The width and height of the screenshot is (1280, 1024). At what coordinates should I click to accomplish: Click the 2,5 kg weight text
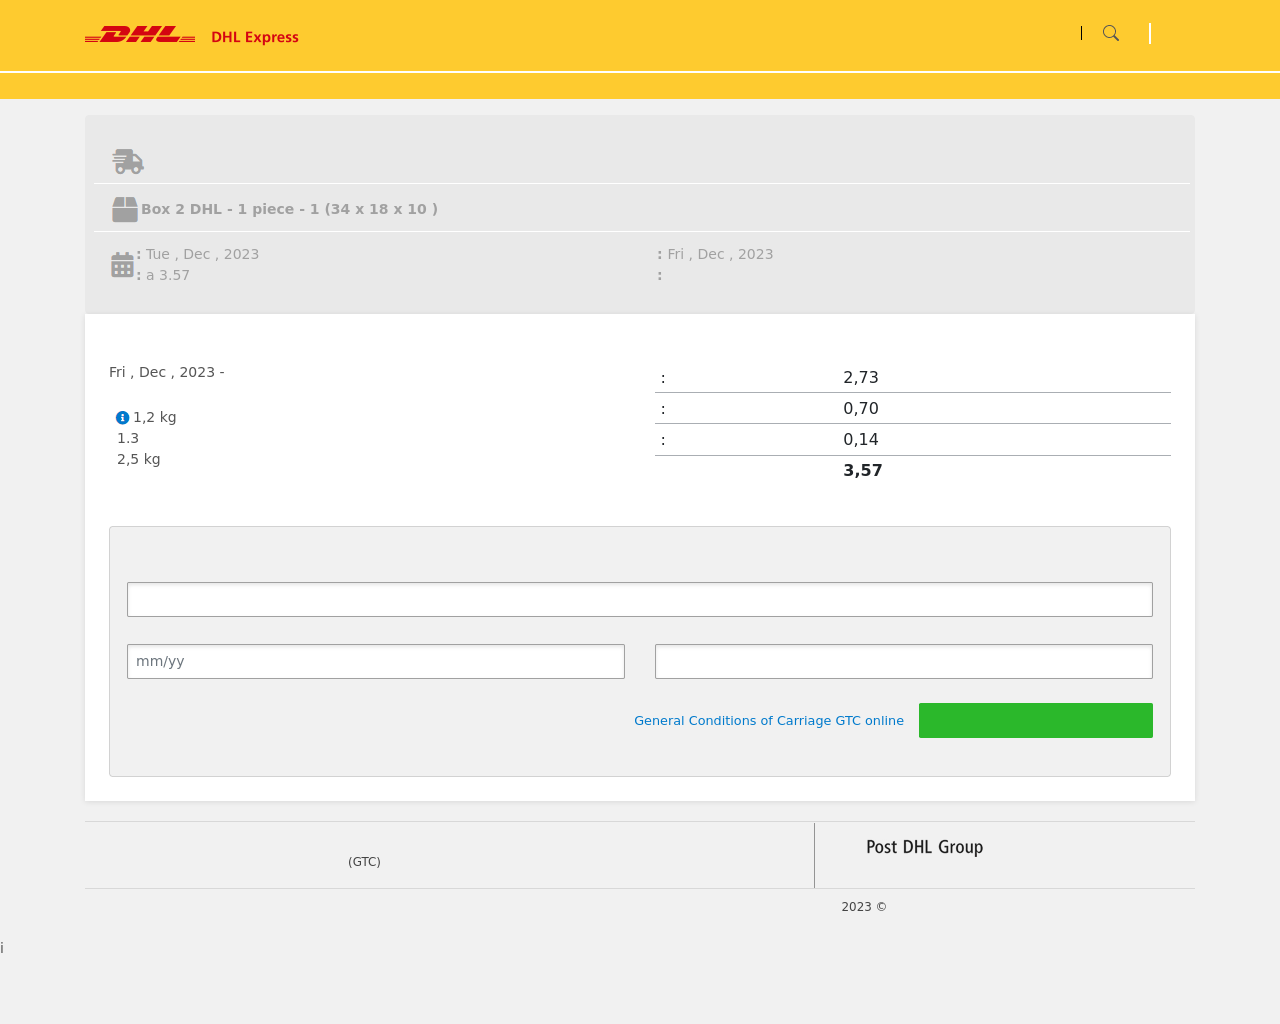point(138,459)
